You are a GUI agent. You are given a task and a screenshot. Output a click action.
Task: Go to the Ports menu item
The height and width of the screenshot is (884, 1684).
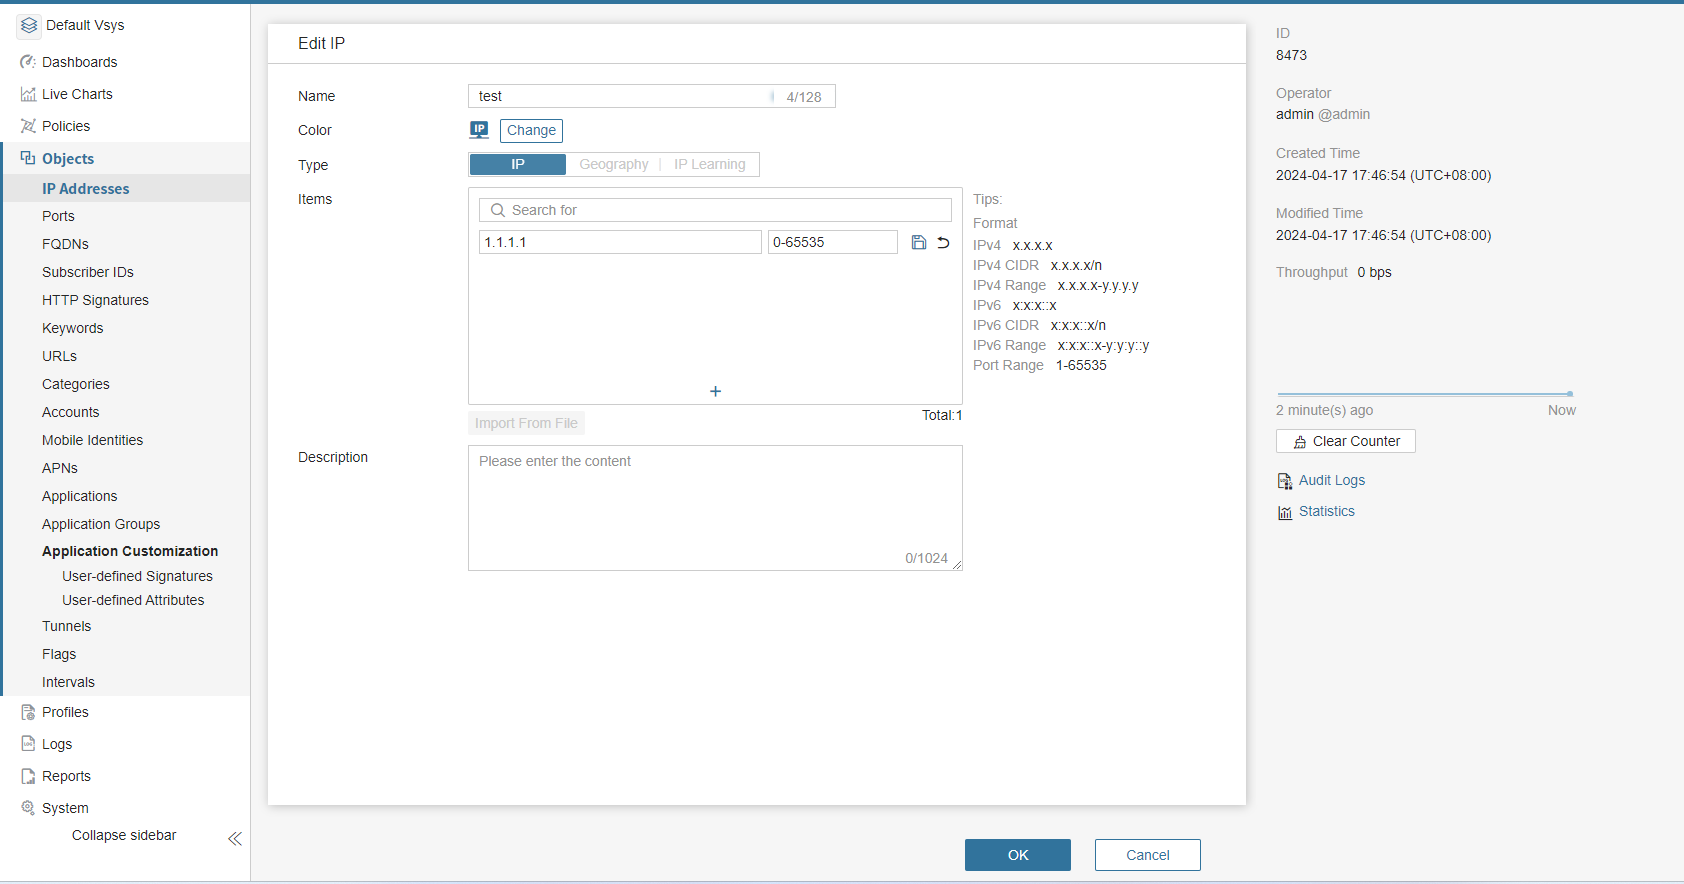[58, 216]
